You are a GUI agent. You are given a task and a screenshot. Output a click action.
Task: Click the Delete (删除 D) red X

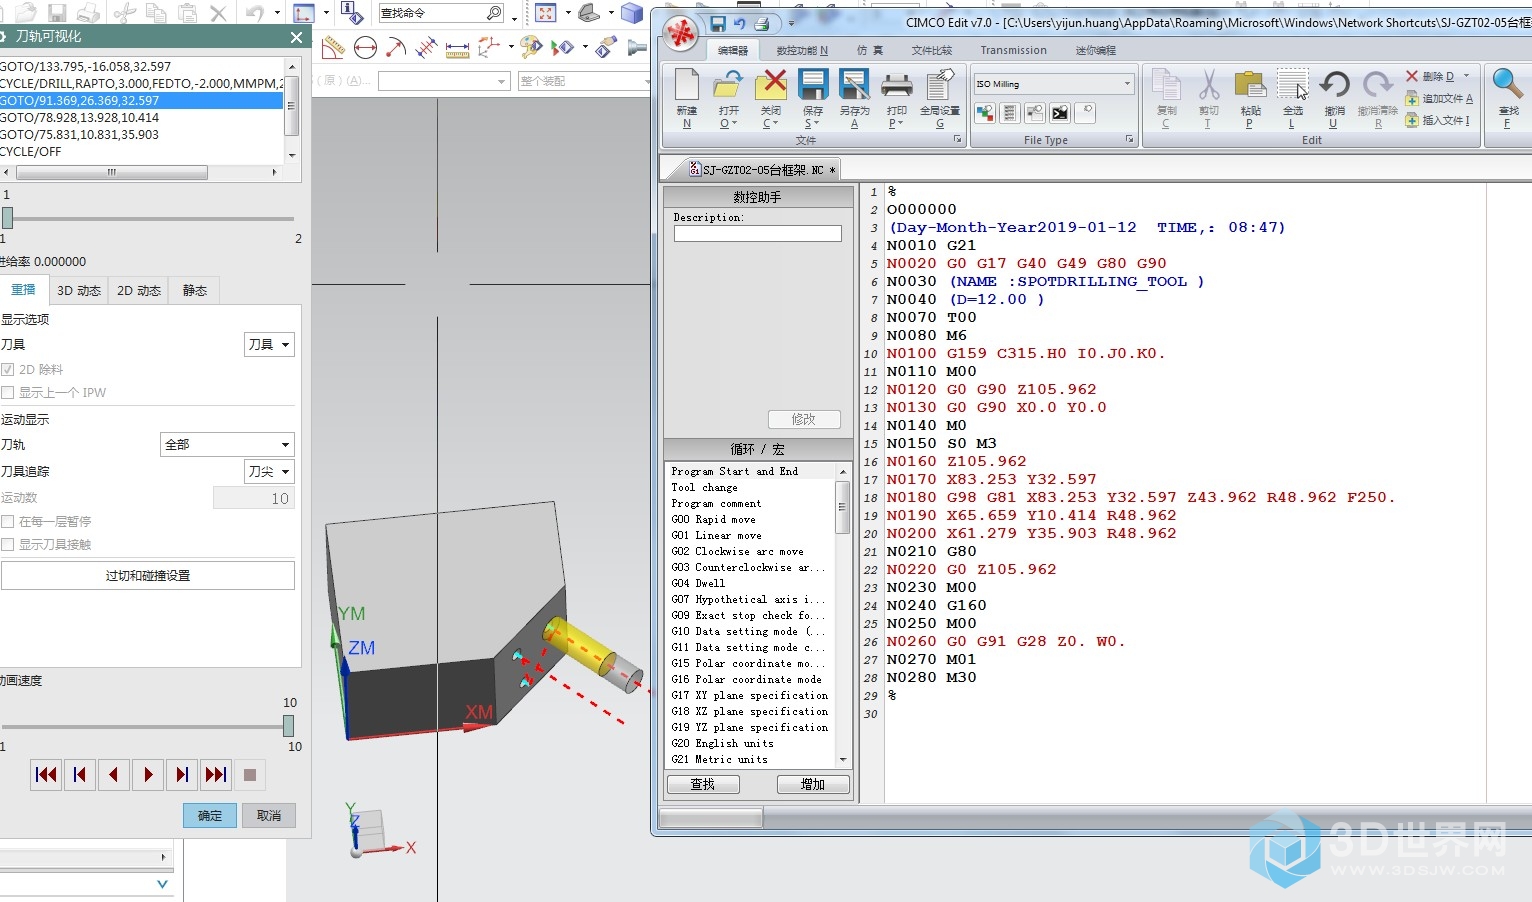(x=1412, y=76)
